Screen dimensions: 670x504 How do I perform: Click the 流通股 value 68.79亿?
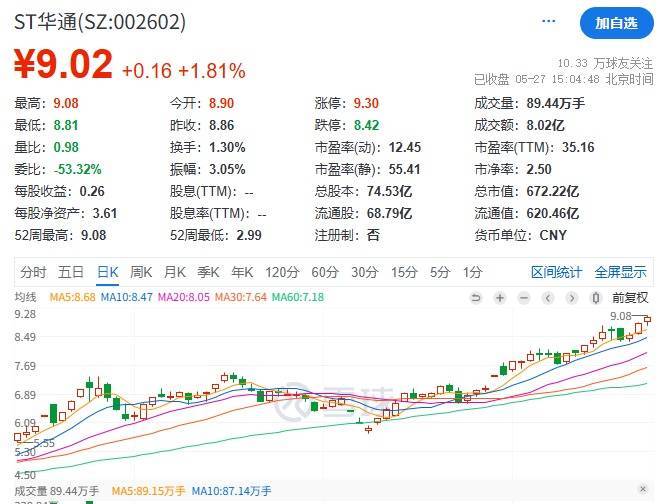pos(389,213)
